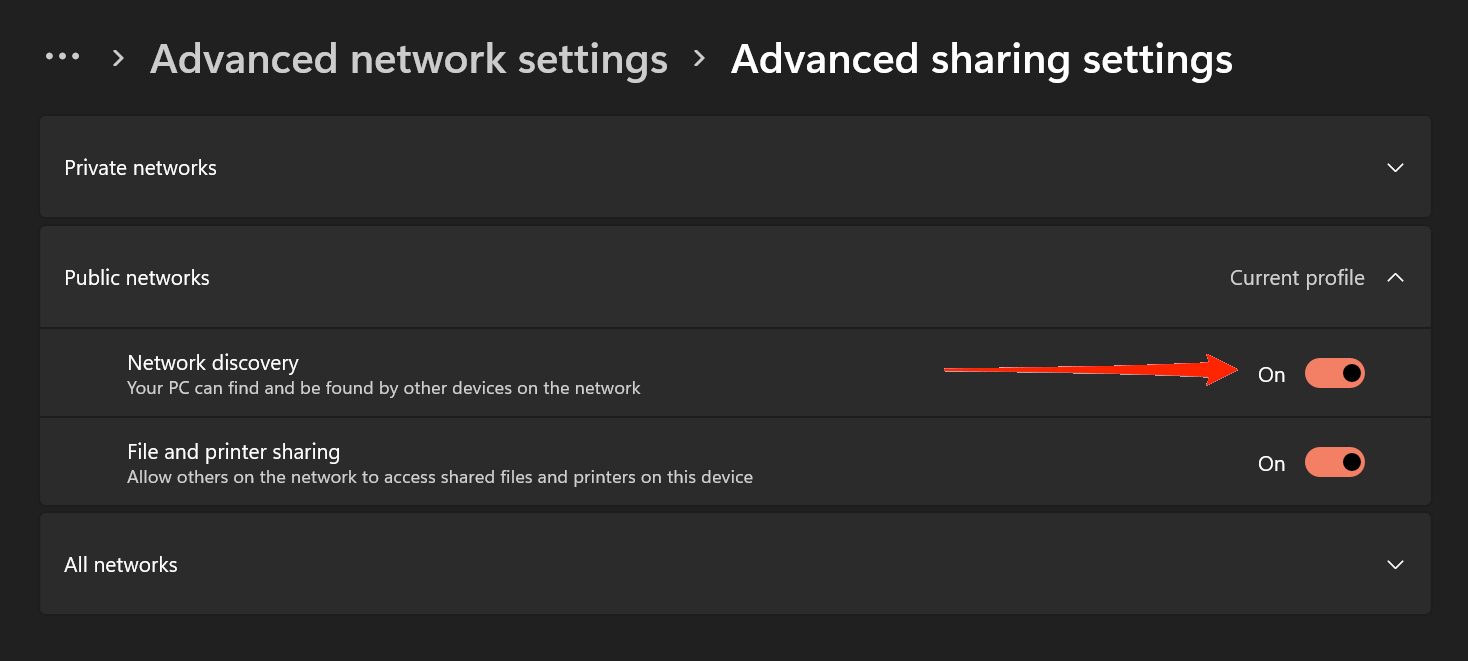Screen dimensions: 1468x661
Task: Click the breadcrumb separator arrow icon
Action: pos(117,59)
